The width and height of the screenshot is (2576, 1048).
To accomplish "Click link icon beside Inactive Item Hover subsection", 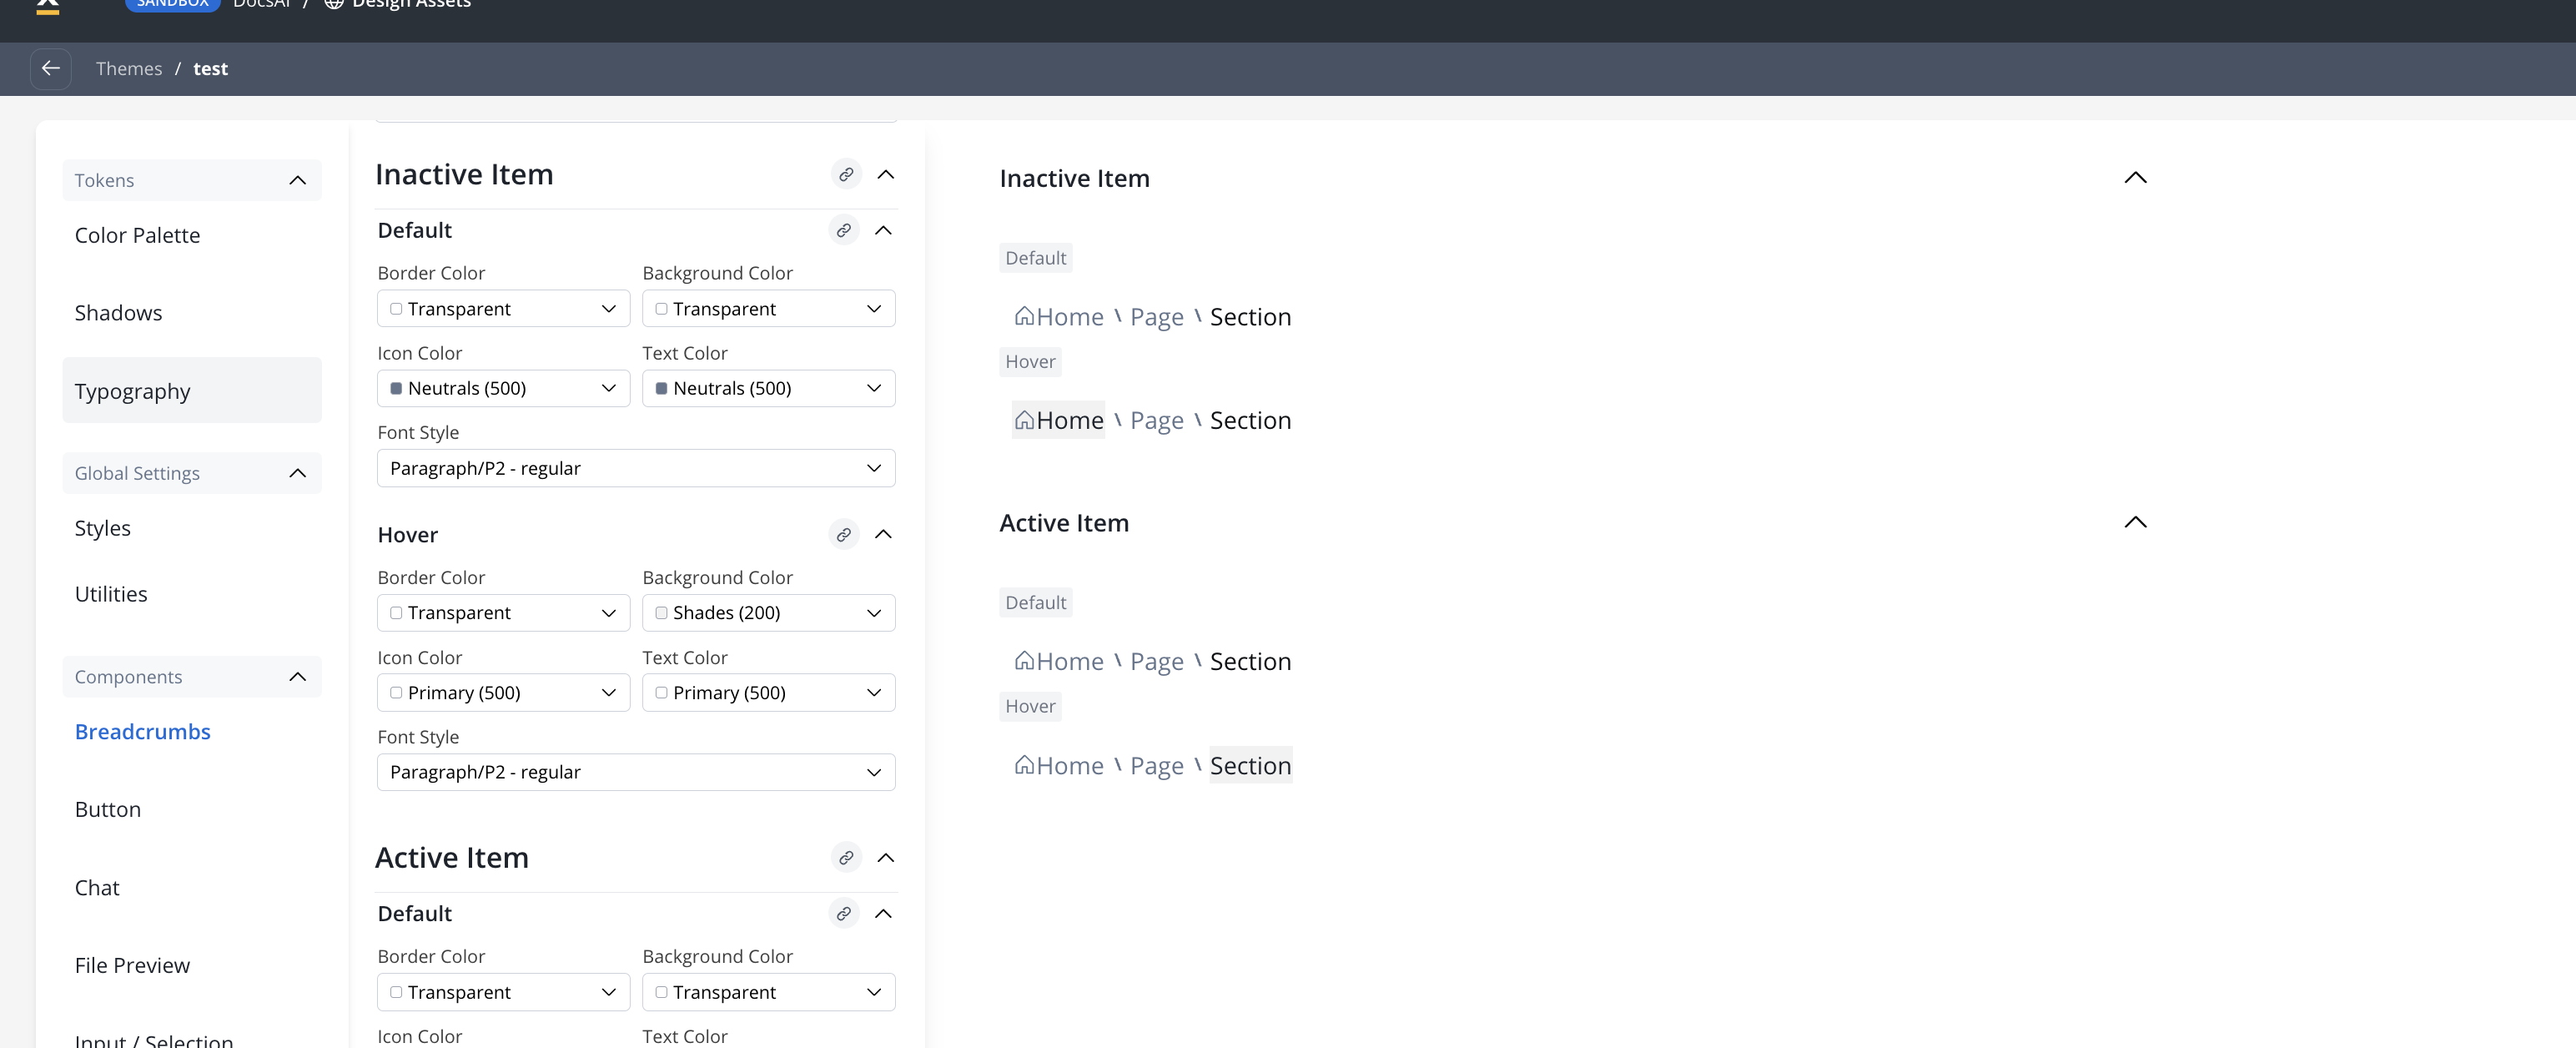I will click(843, 535).
